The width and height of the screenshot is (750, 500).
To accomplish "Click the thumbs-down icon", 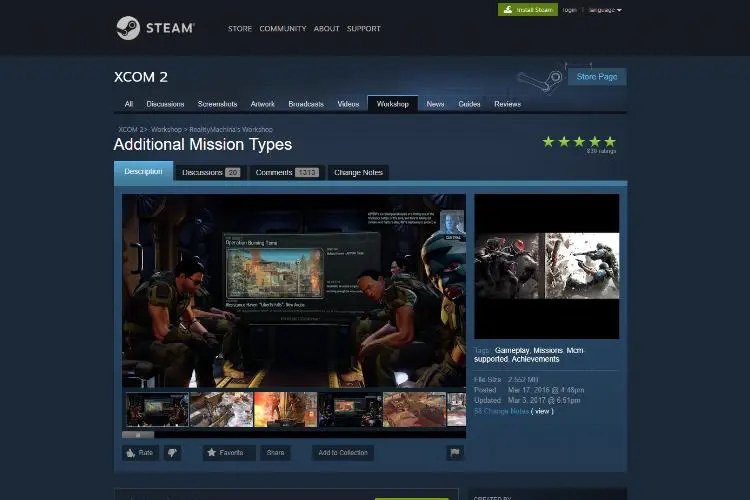I will click(x=173, y=453).
